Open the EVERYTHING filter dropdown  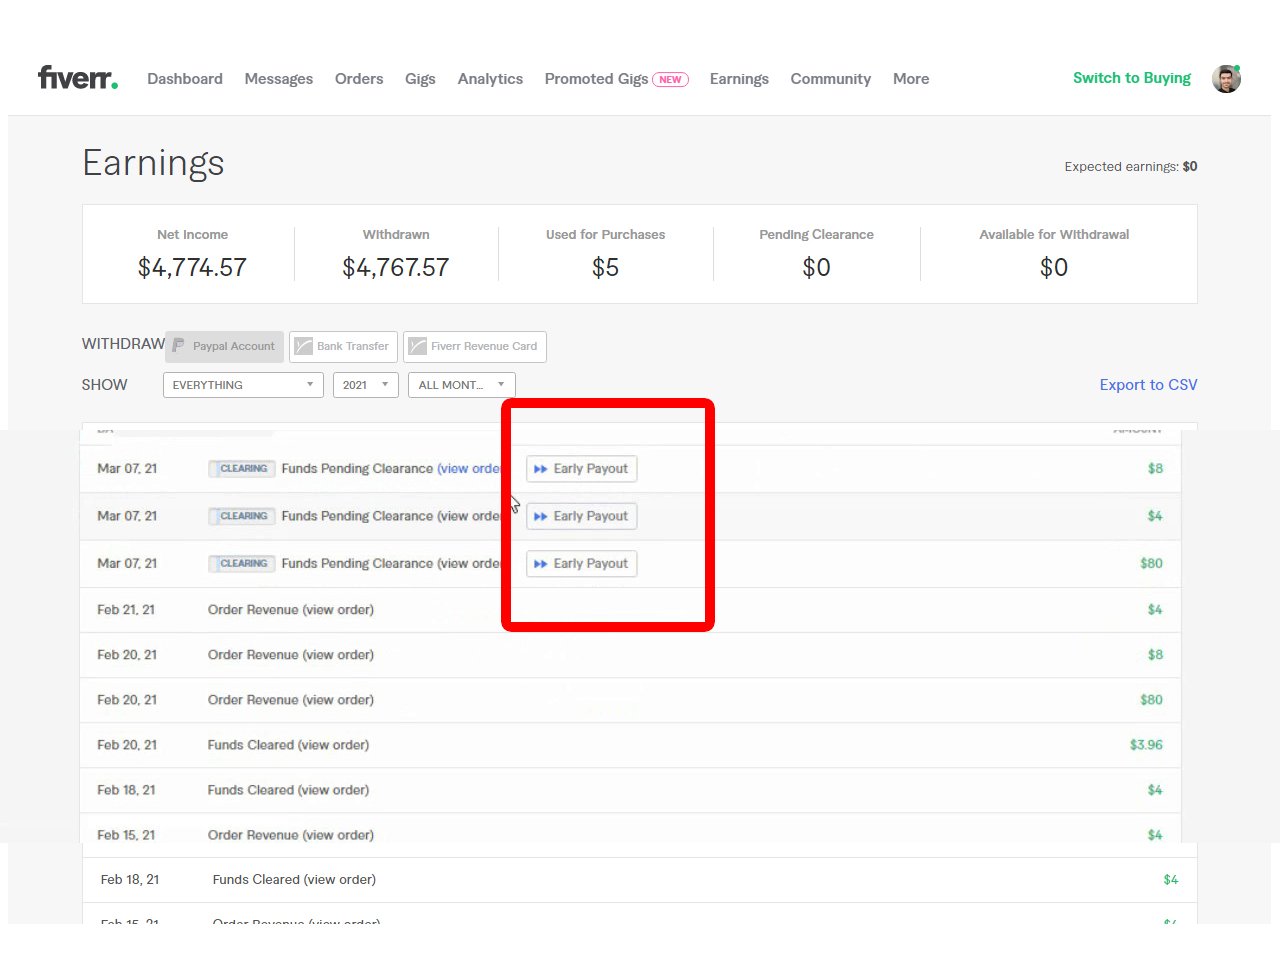[x=243, y=385]
